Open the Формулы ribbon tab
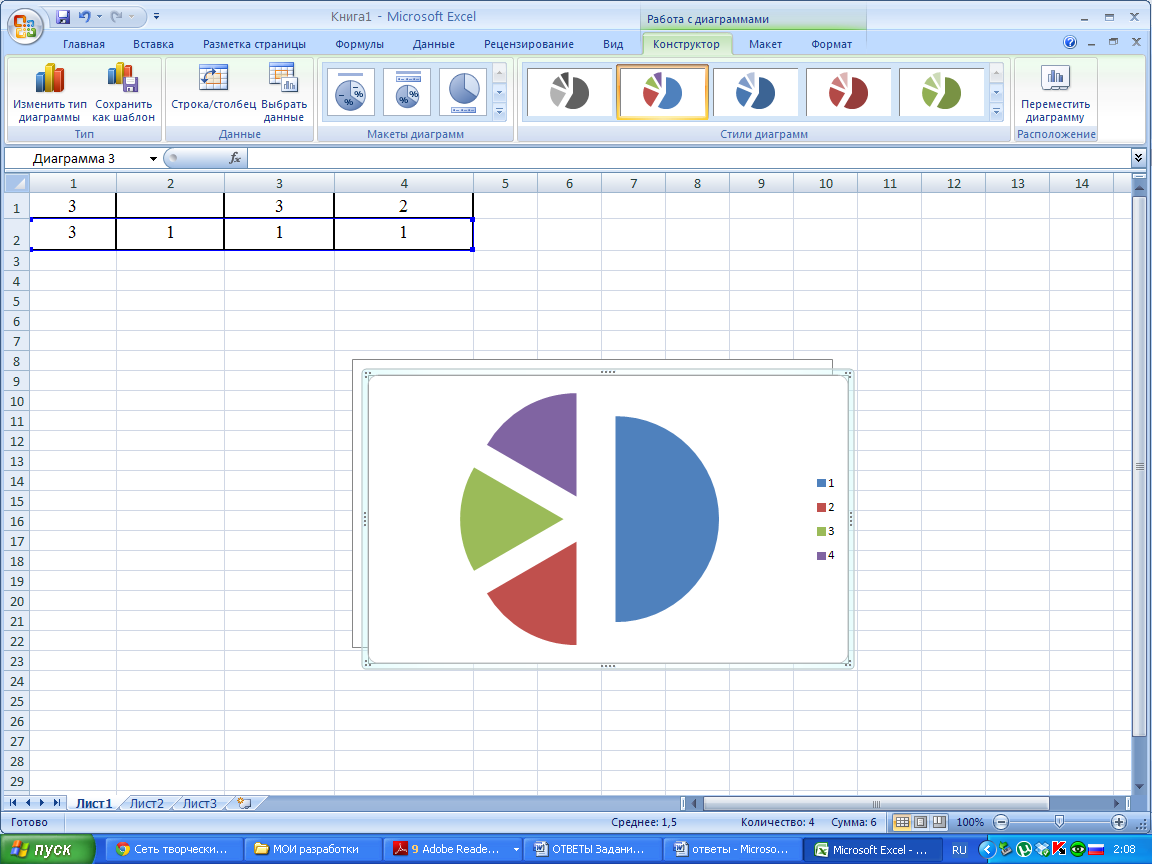 (x=359, y=44)
